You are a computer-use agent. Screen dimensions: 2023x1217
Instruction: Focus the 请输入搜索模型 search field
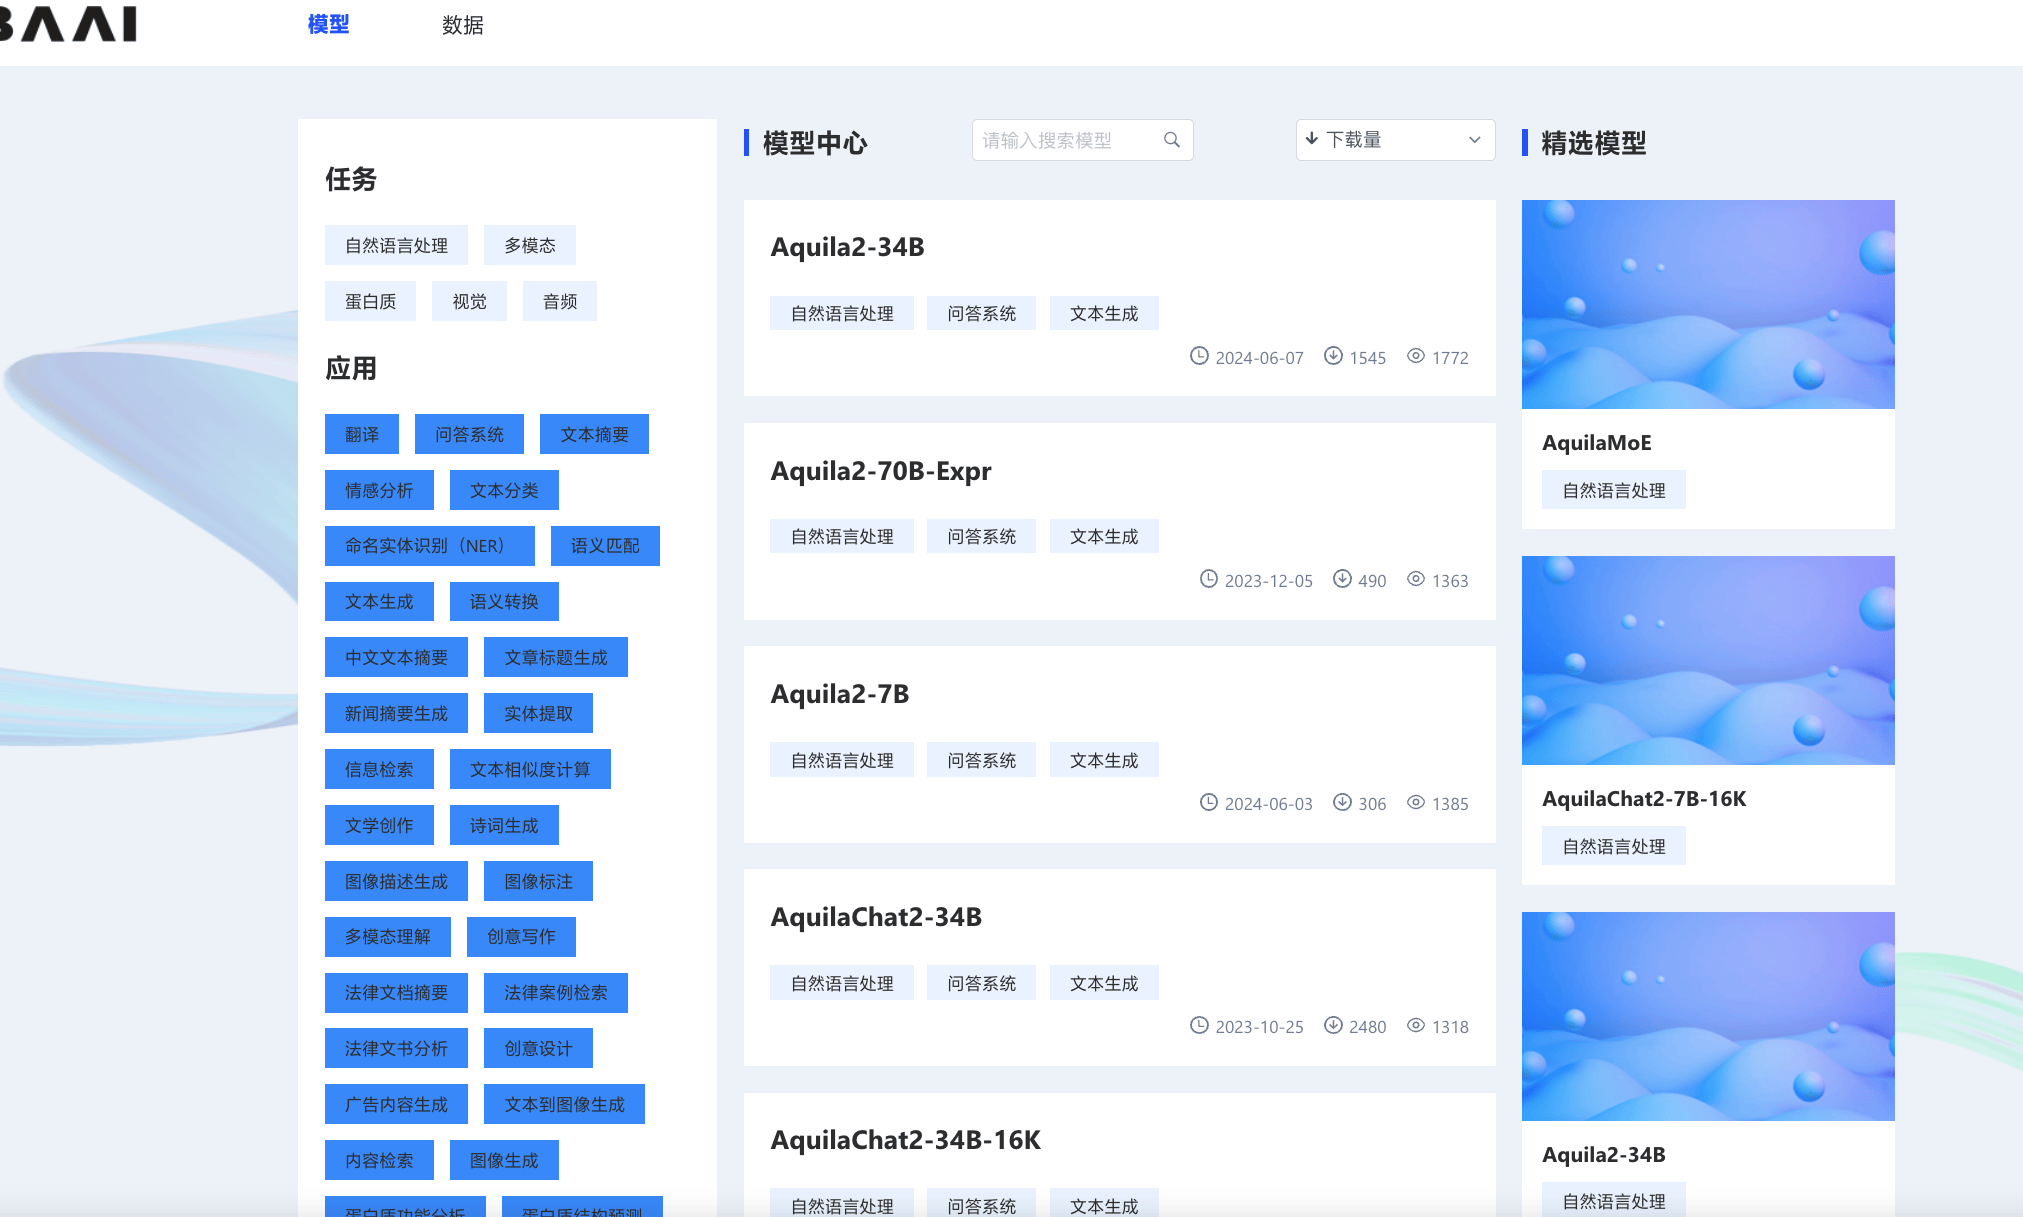click(x=1082, y=140)
